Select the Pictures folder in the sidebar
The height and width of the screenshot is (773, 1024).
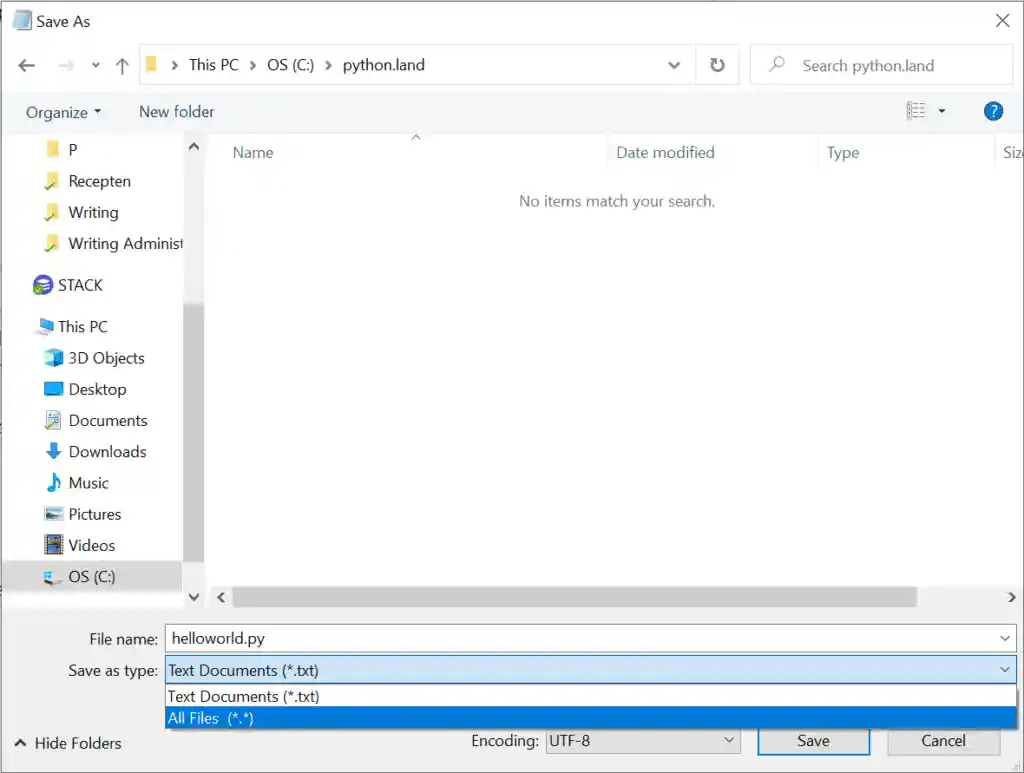(96, 513)
